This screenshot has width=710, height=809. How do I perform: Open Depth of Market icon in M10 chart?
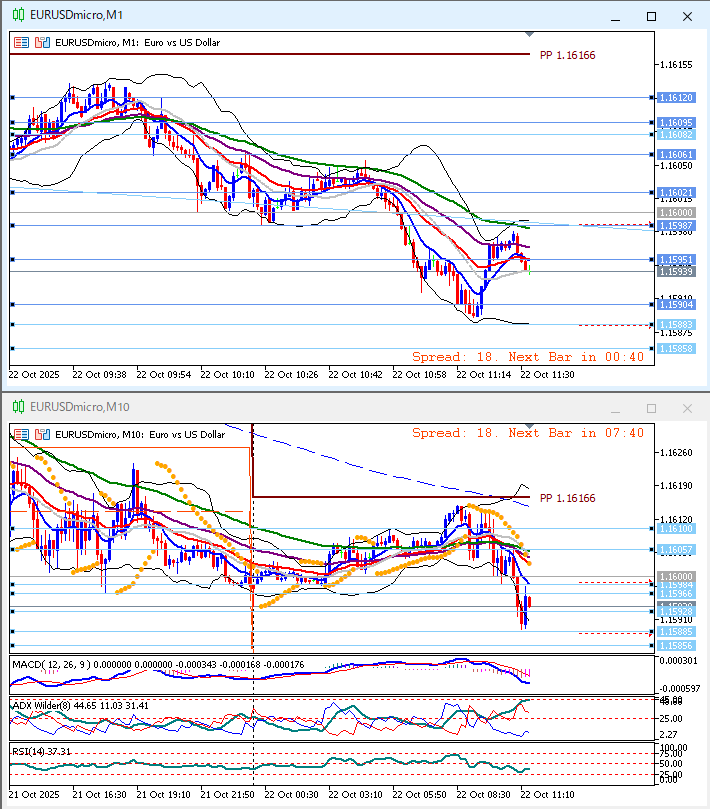tap(42, 434)
